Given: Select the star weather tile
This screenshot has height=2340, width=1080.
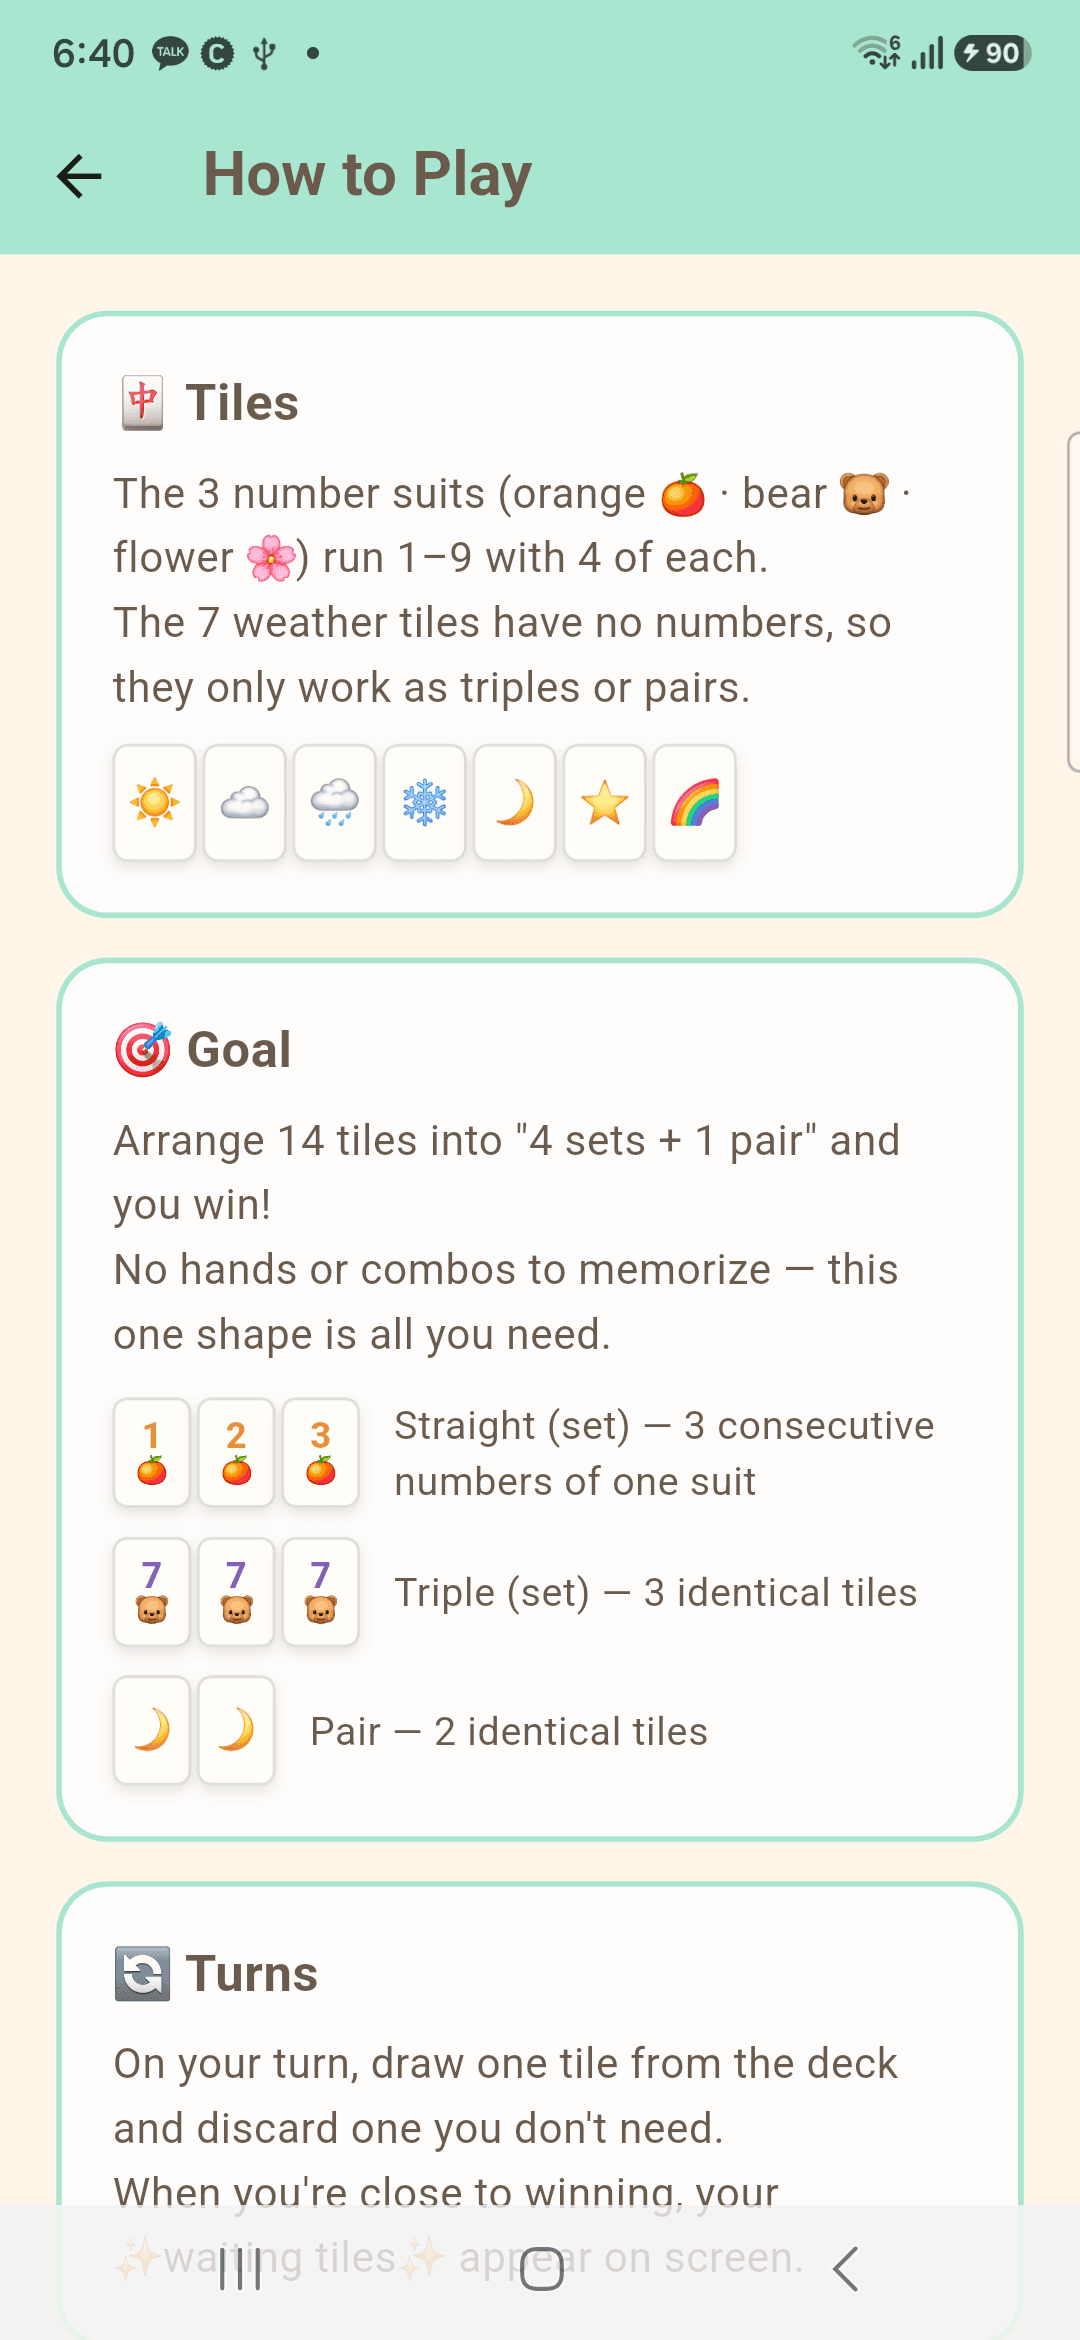Looking at the screenshot, I should [604, 802].
